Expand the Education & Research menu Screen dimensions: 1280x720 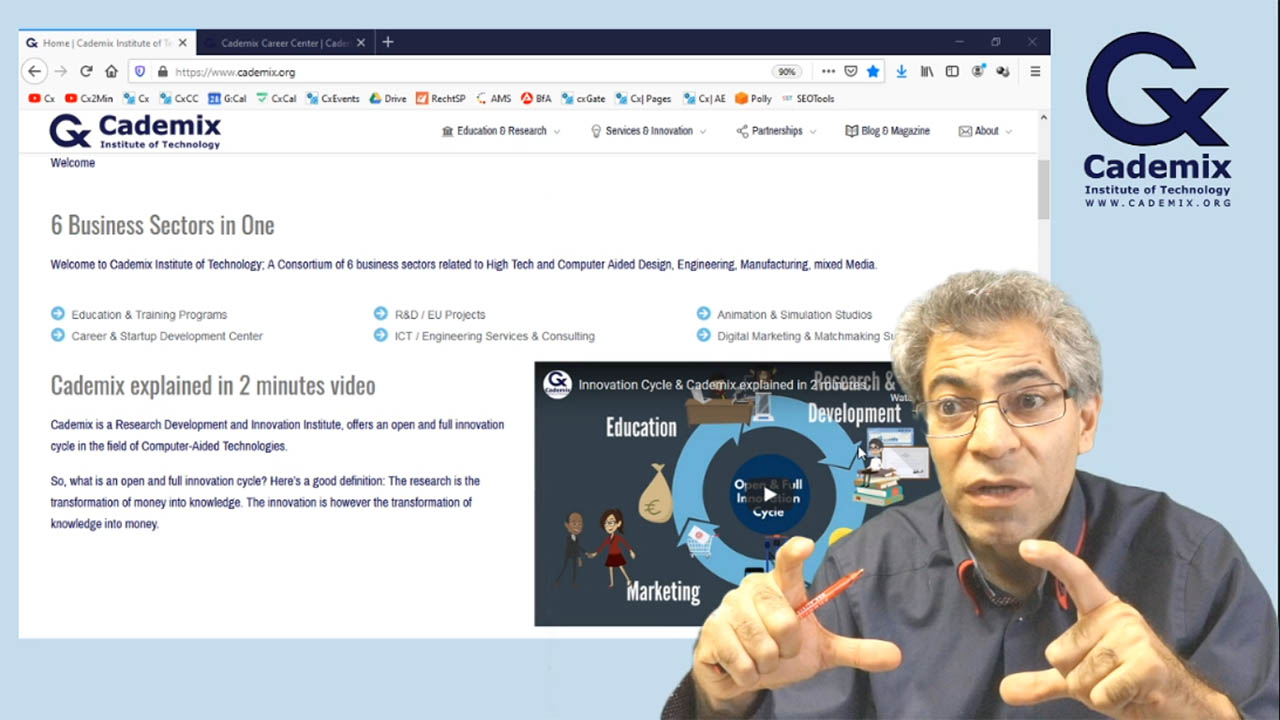click(x=501, y=131)
